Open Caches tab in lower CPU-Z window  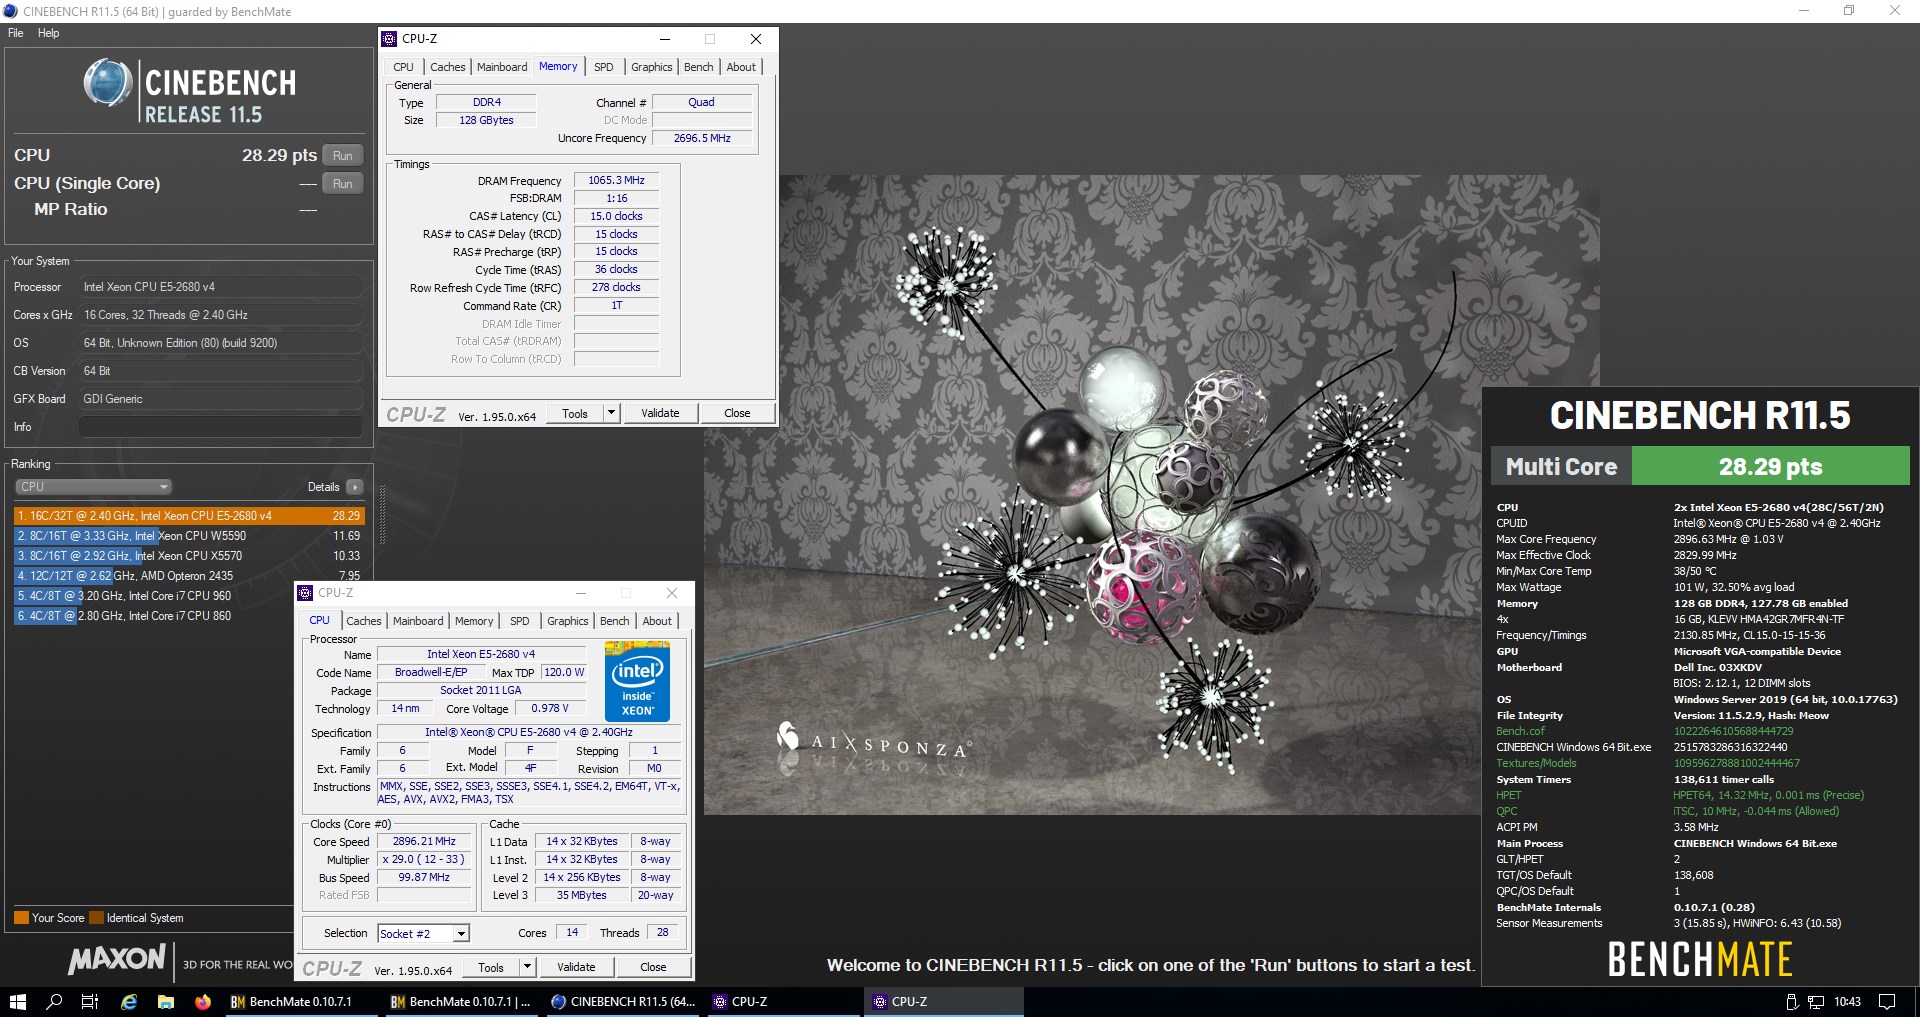coord(363,621)
